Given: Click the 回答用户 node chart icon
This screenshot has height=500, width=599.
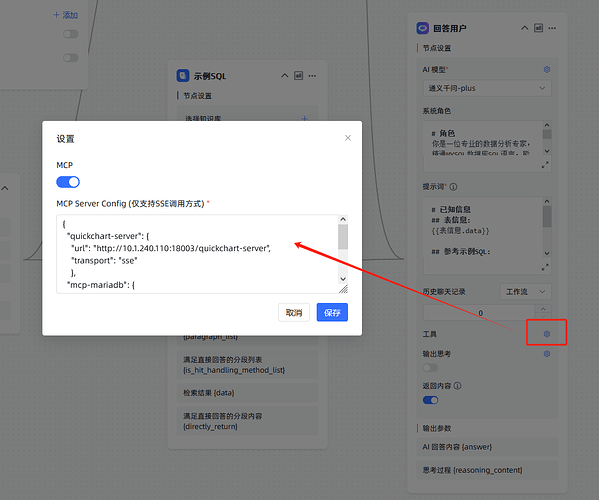Looking at the screenshot, I should tap(538, 28).
